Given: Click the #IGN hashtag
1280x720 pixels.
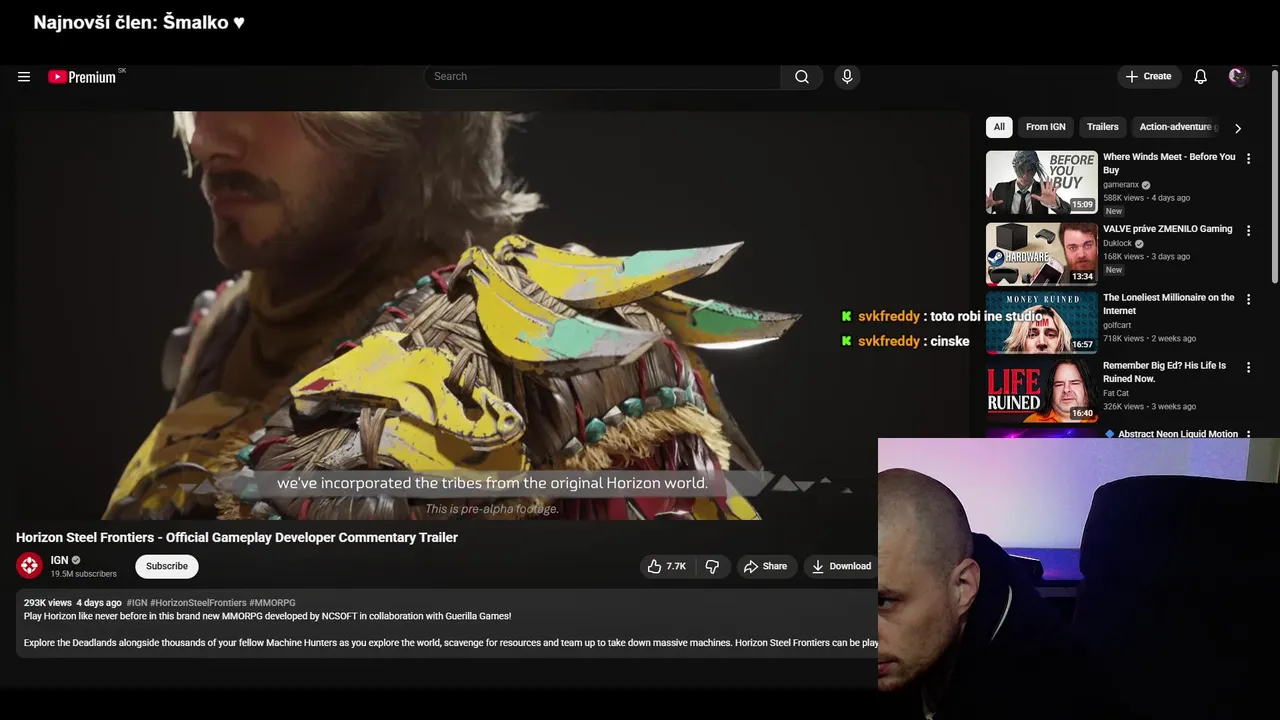Looking at the screenshot, I should (x=137, y=603).
